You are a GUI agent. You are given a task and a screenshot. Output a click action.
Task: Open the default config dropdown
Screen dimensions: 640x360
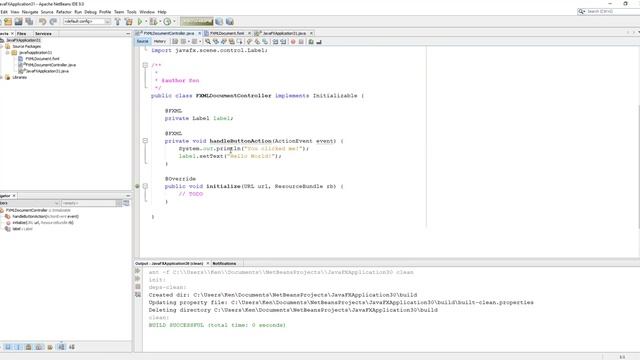pos(87,21)
